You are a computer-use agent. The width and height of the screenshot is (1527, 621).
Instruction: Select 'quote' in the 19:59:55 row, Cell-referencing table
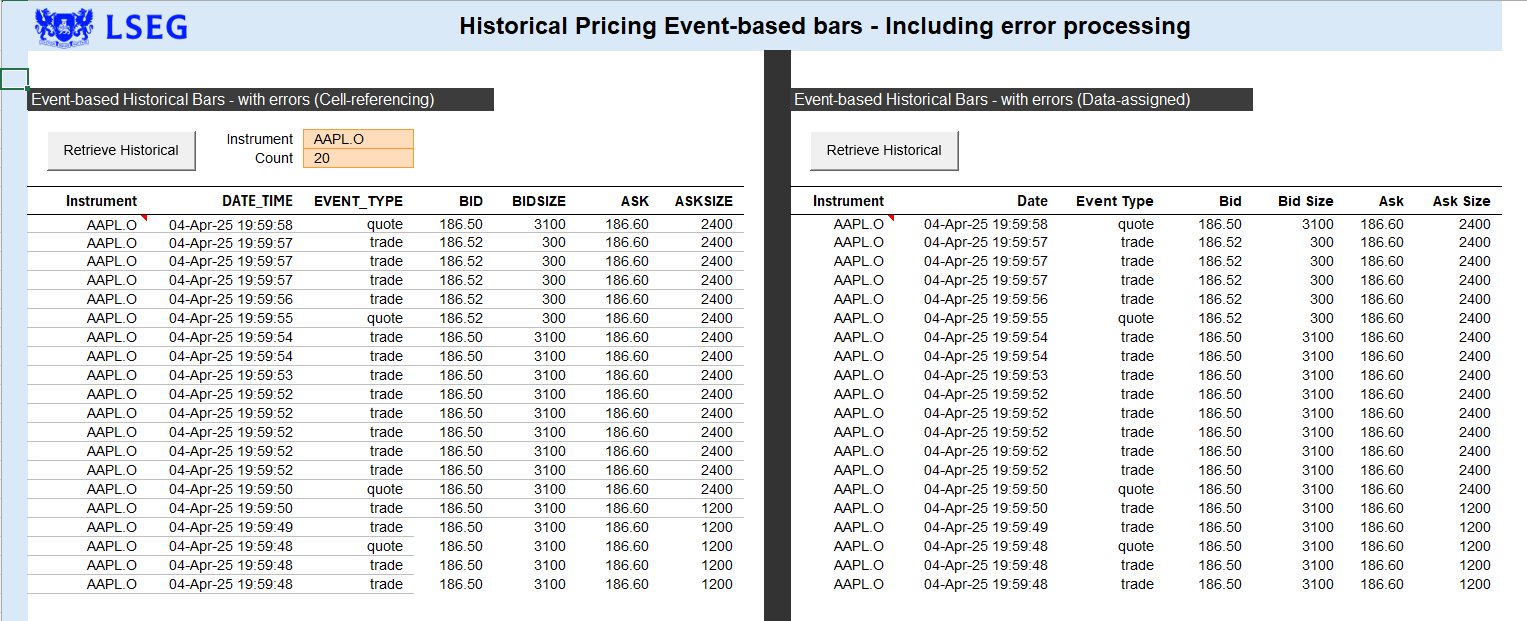pos(385,318)
